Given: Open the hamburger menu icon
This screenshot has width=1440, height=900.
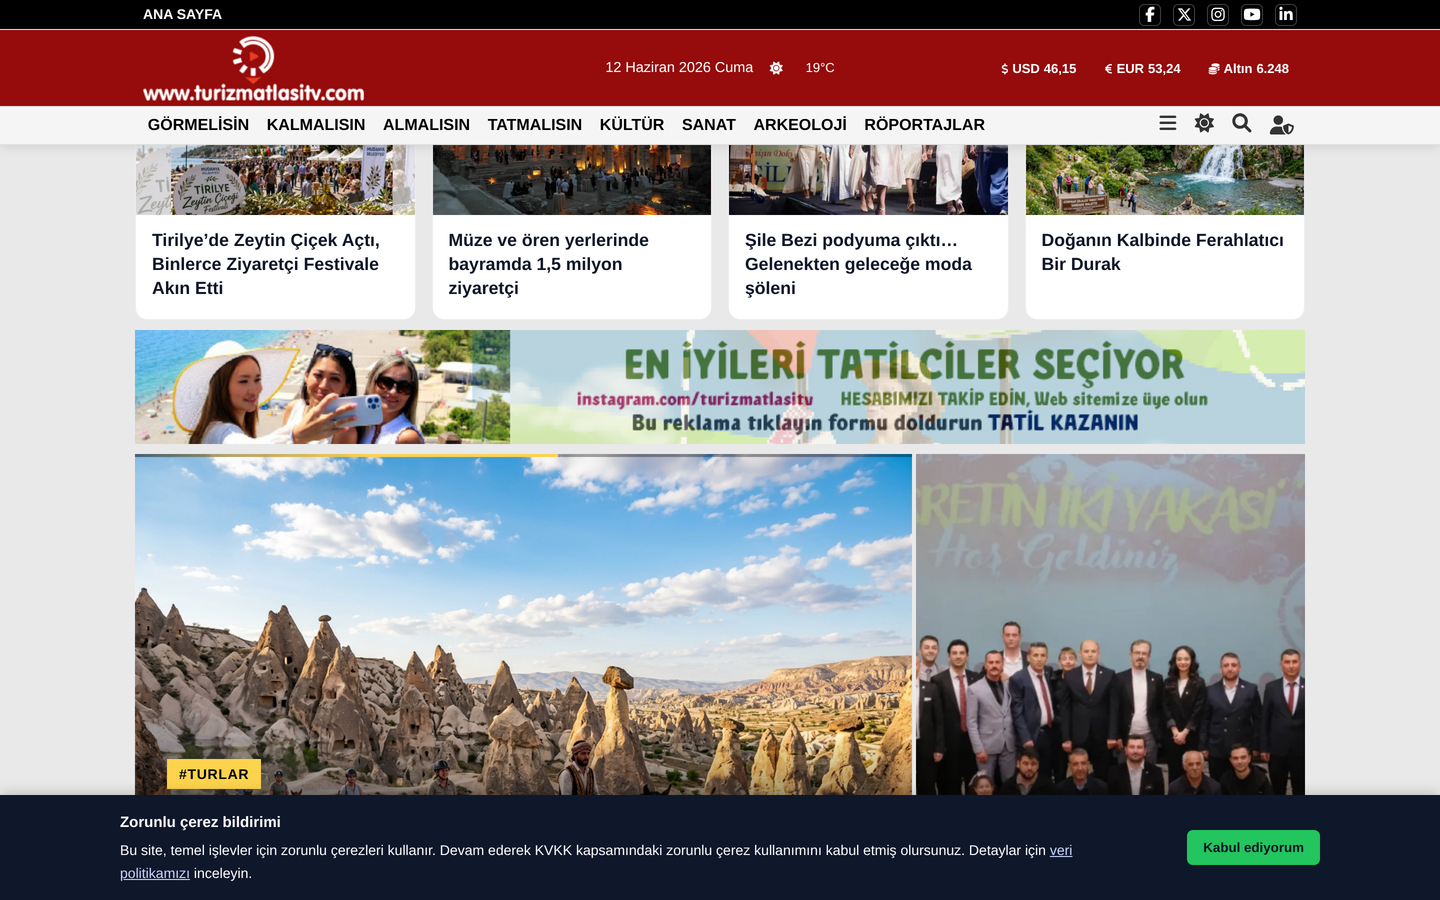Looking at the screenshot, I should [1167, 123].
